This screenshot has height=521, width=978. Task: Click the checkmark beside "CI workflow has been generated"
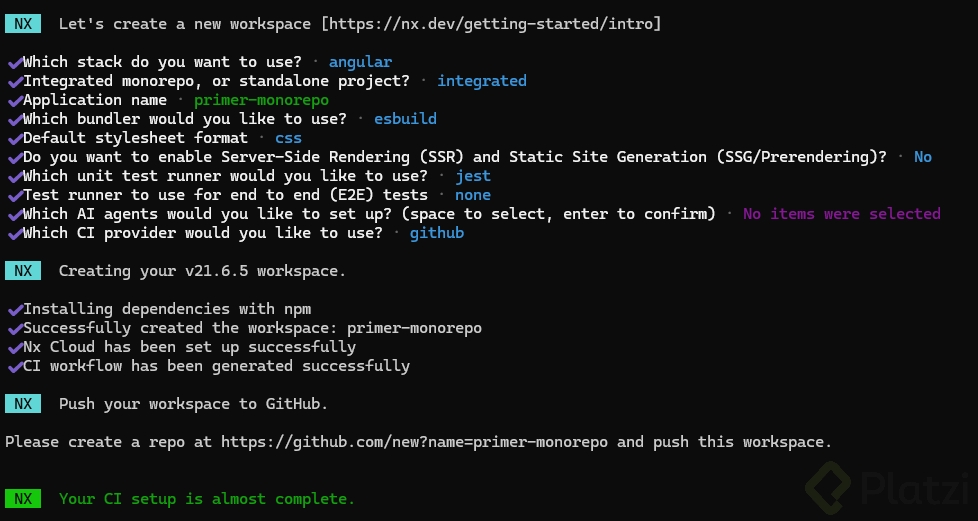click(14, 366)
